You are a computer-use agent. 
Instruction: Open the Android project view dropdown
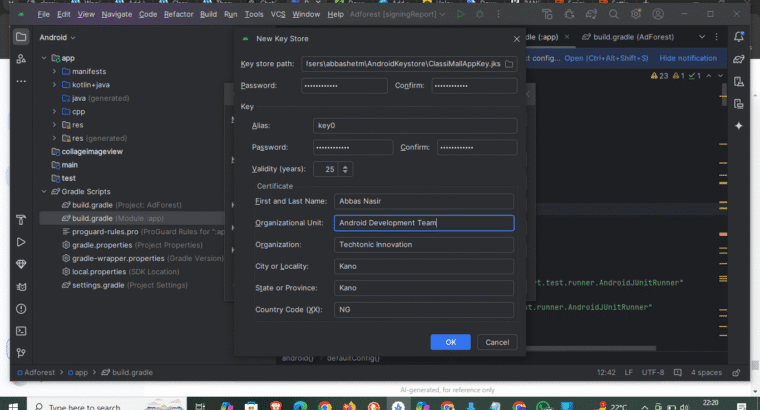click(57, 37)
